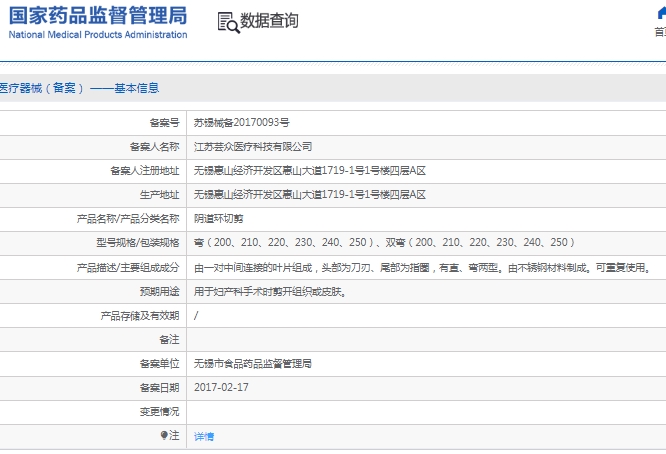
Task: Click the 注 lightbulb note icon
Action: 164,435
